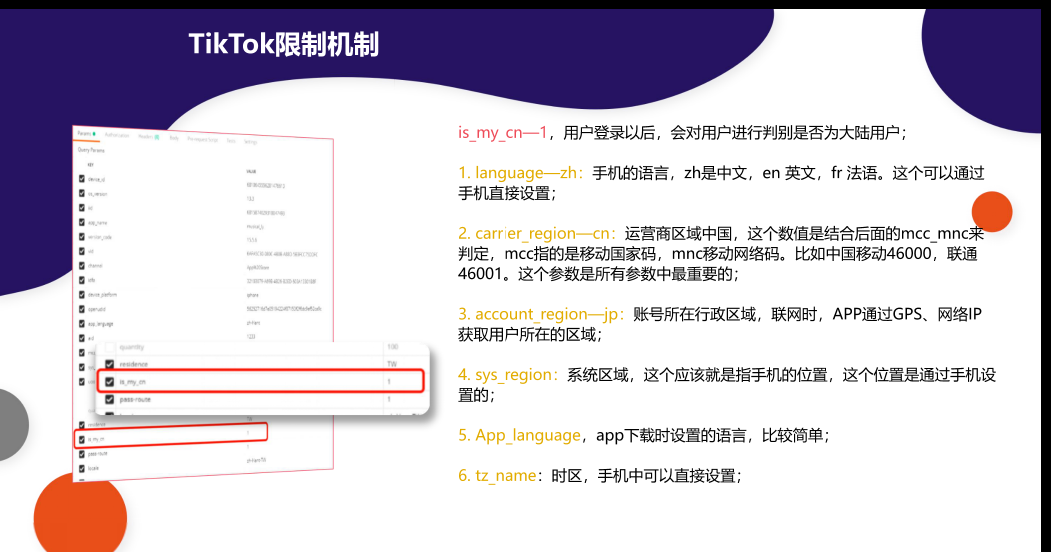This screenshot has width=1051, height=552.
Task: Uncheck is_my_cn checkbox in the magnified callout
Action: [x=110, y=382]
